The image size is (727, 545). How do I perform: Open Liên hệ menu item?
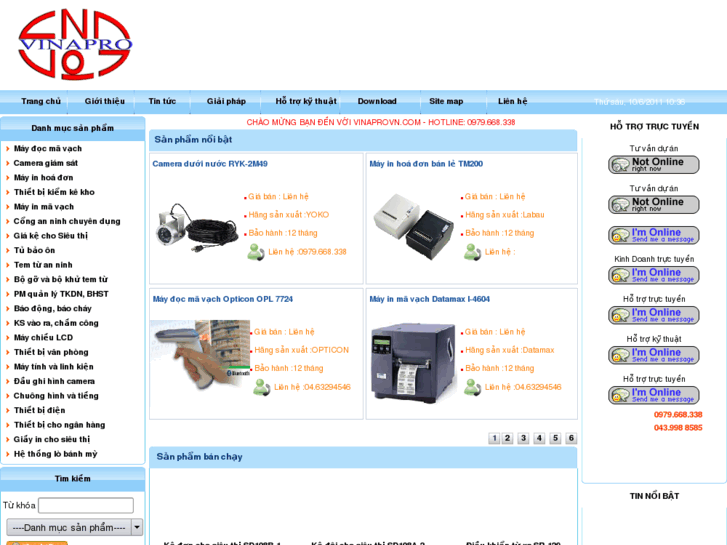513,101
